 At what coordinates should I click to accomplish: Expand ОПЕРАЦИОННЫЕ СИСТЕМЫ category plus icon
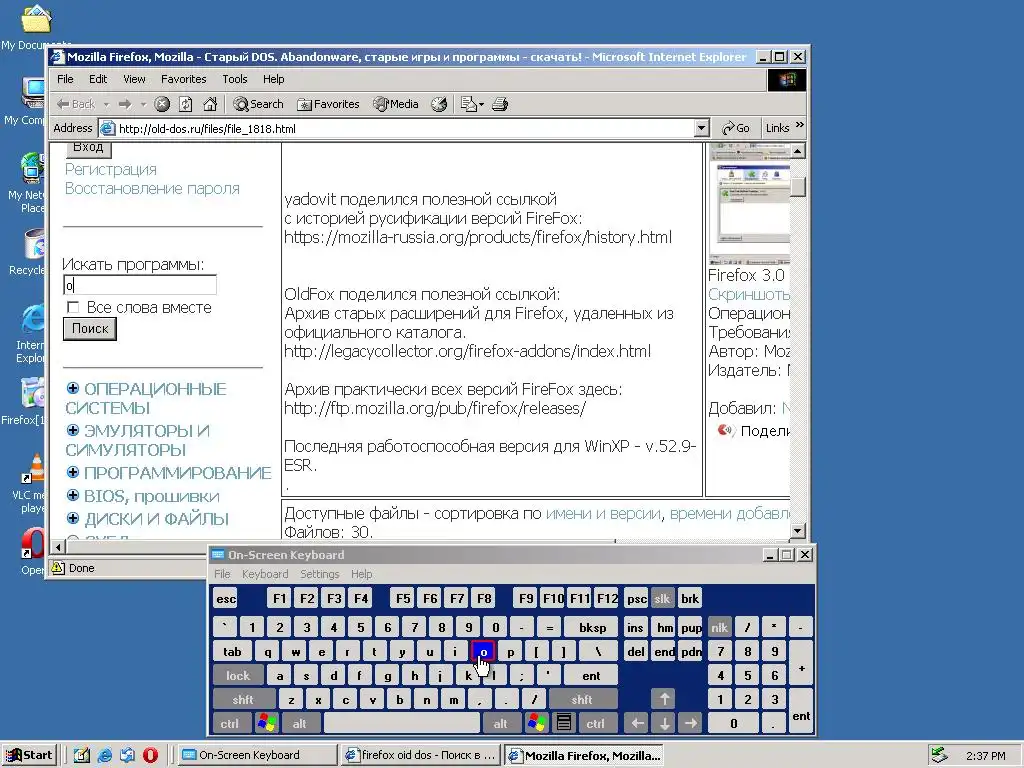coord(72,388)
